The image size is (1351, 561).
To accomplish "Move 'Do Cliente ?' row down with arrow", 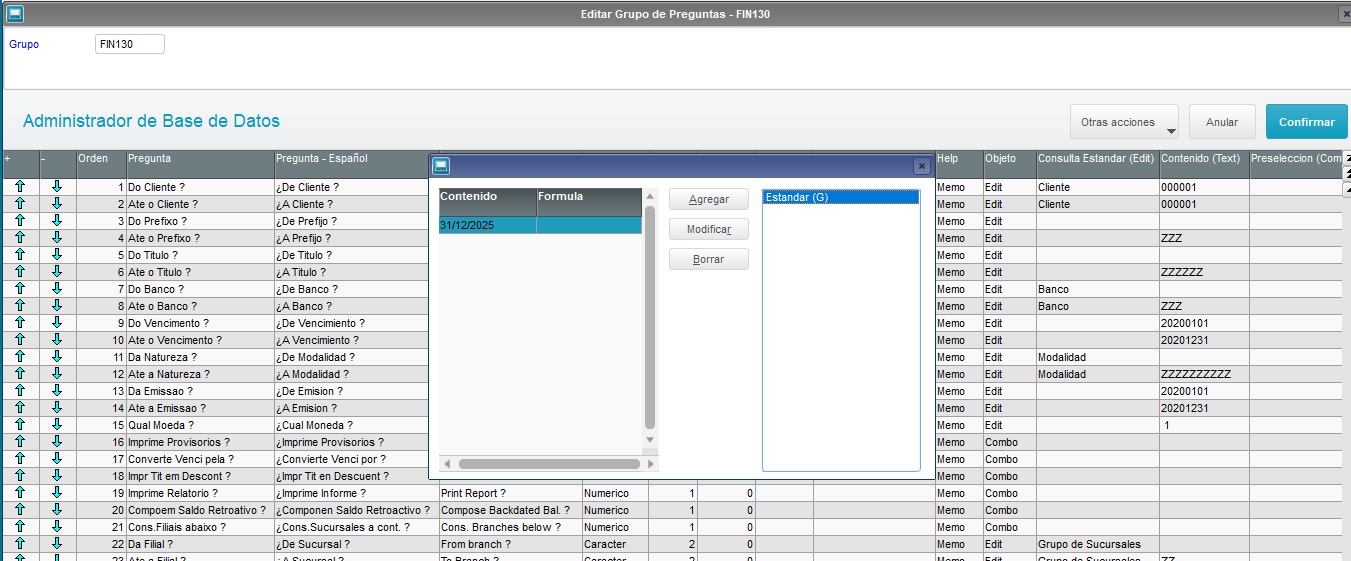I will 57,187.
